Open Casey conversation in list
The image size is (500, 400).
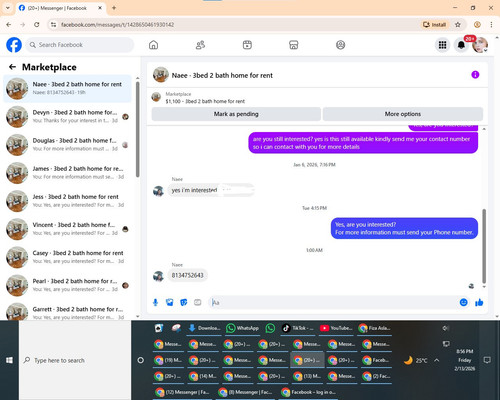coord(67,257)
